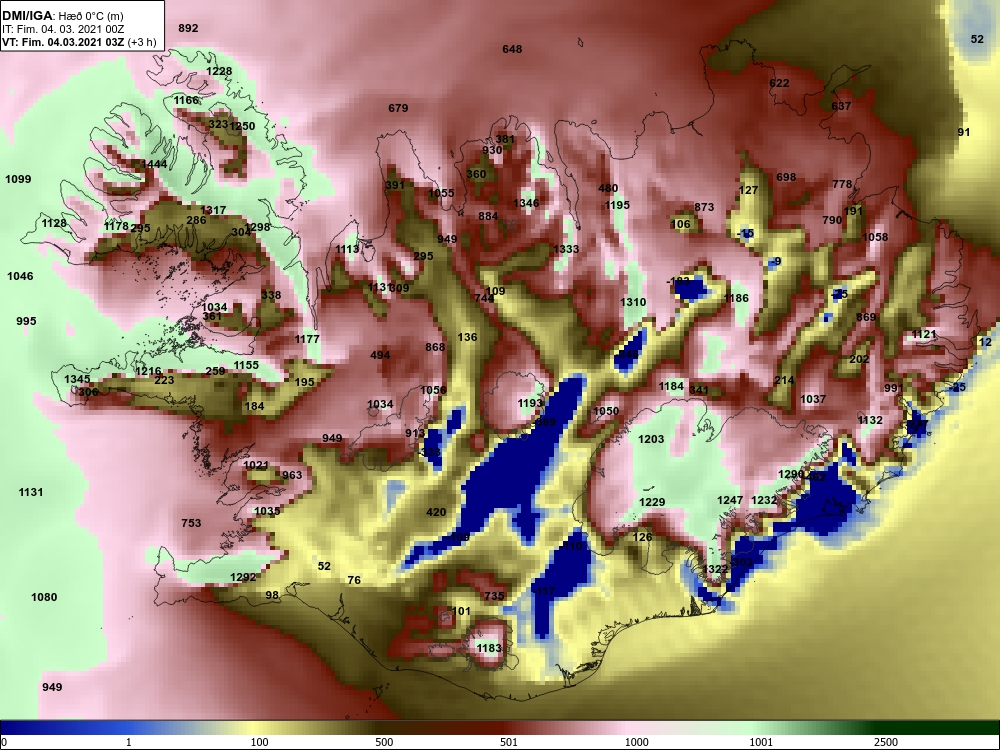Select the 1058 label
Screen dimensions: 1000x750
pos(875,237)
